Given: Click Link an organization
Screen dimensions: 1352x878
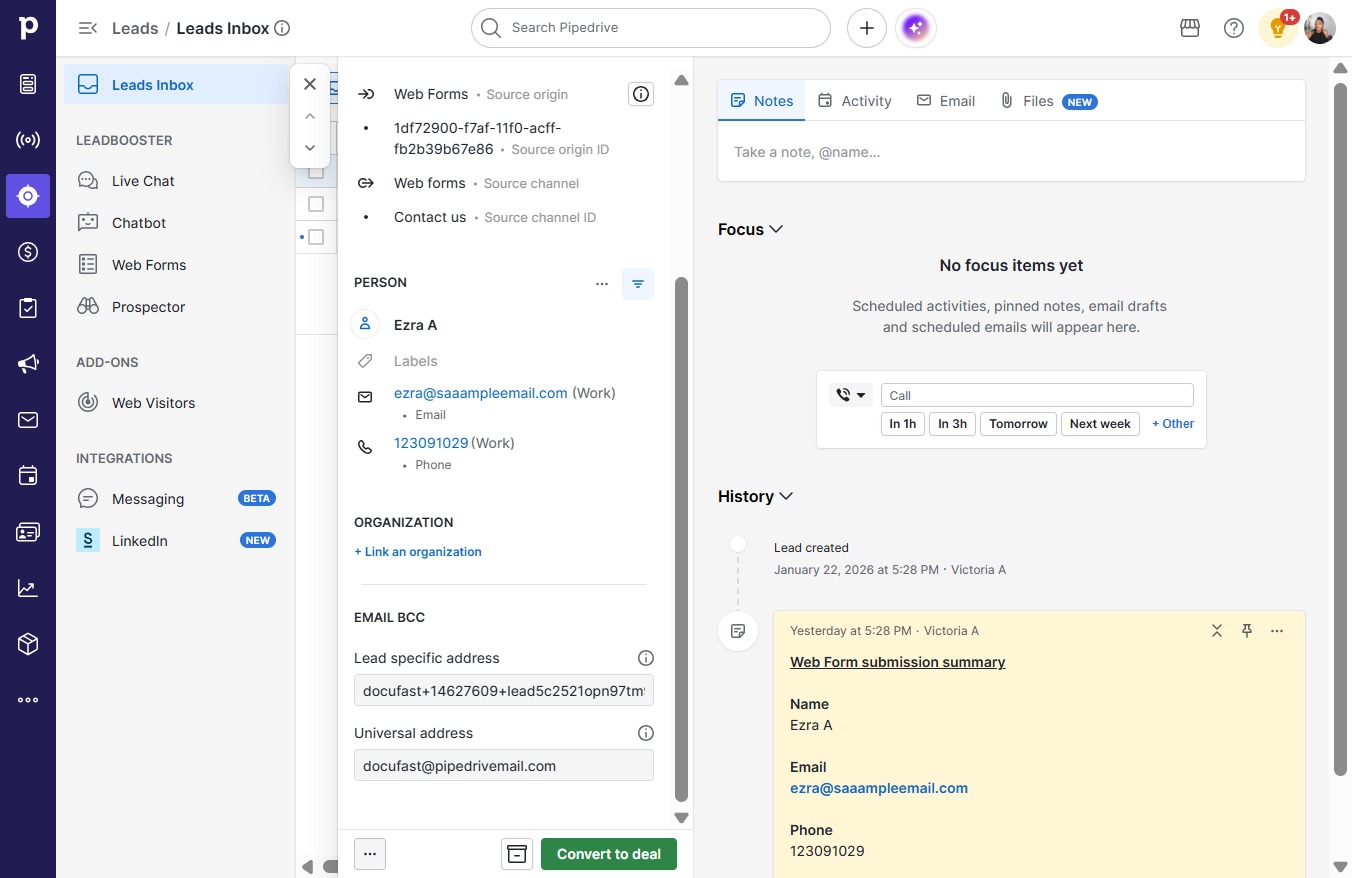Looking at the screenshot, I should point(418,552).
